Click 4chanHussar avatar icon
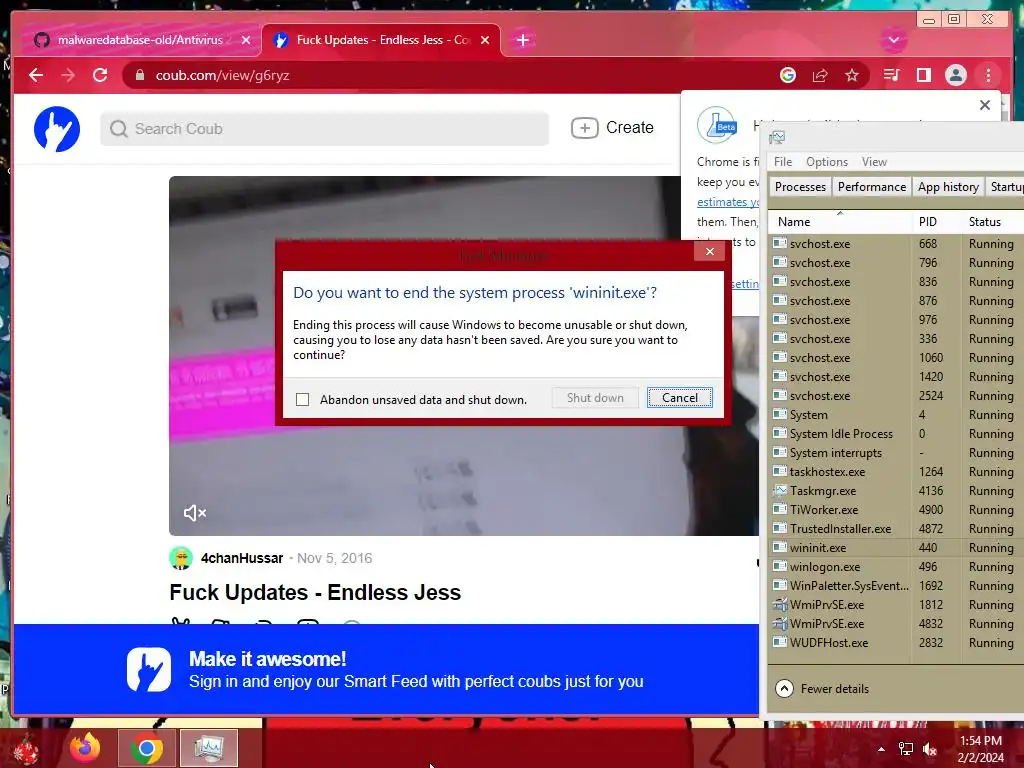Viewport: 1024px width, 768px height. point(181,558)
